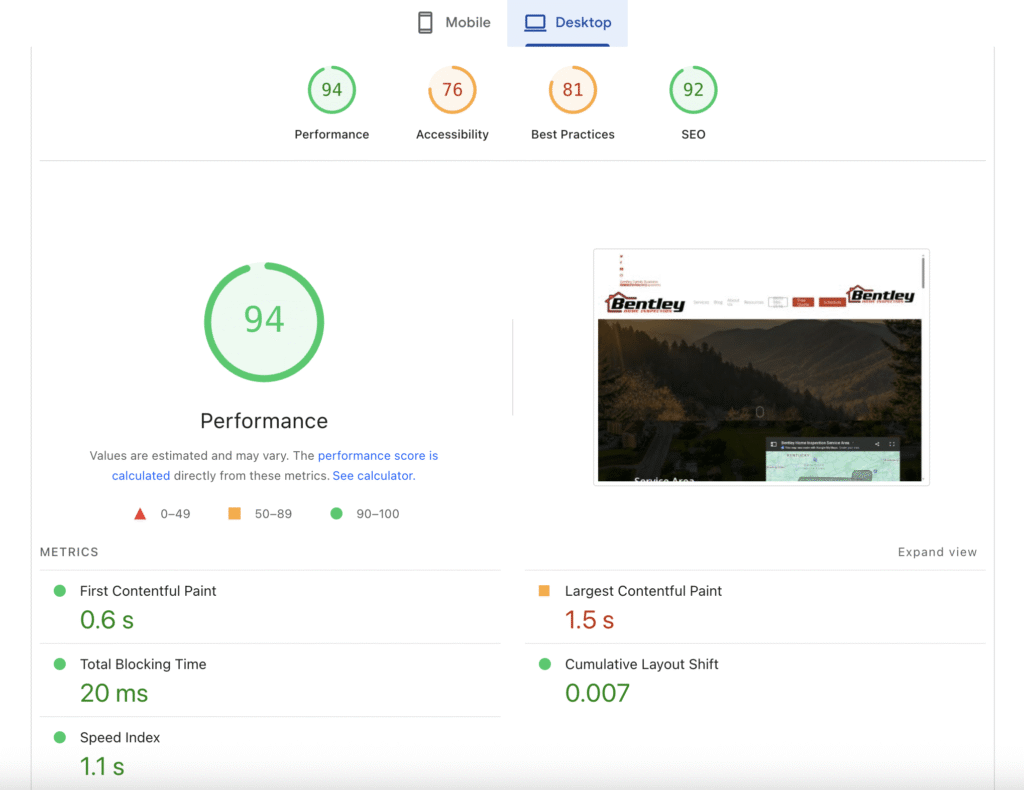Click the orange square 50–89 legend icon
Image resolution: width=1024 pixels, height=790 pixels.
[234, 514]
